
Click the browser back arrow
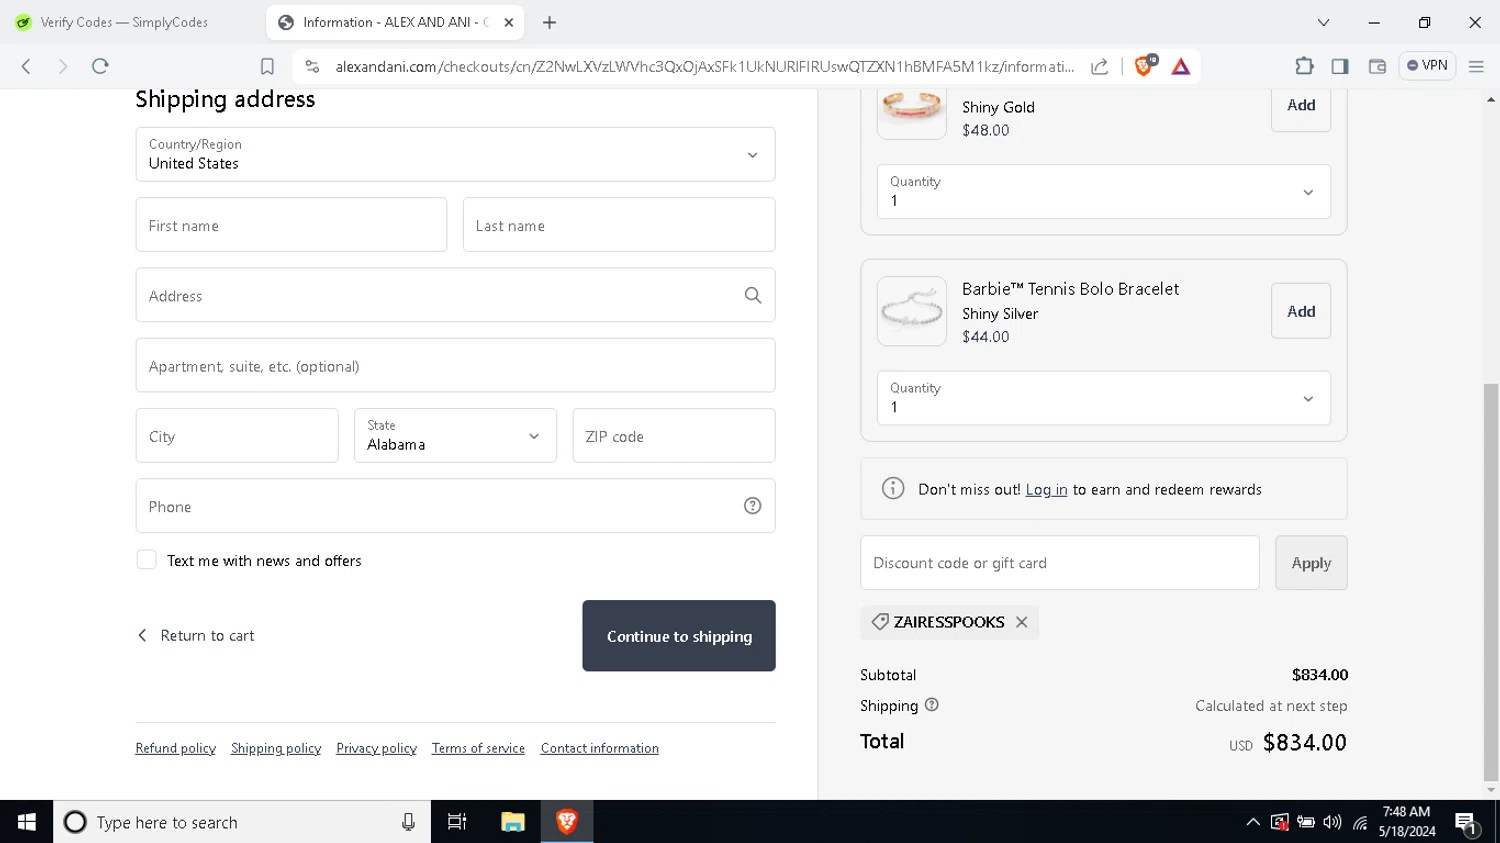[x=27, y=66]
